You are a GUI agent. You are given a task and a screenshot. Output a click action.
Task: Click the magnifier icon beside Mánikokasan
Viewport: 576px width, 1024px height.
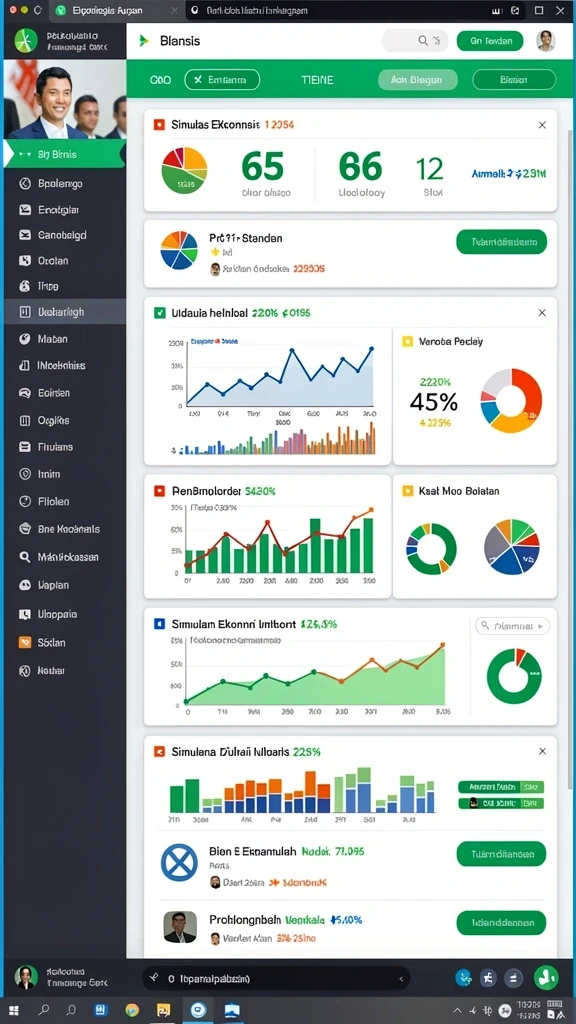(x=25, y=557)
